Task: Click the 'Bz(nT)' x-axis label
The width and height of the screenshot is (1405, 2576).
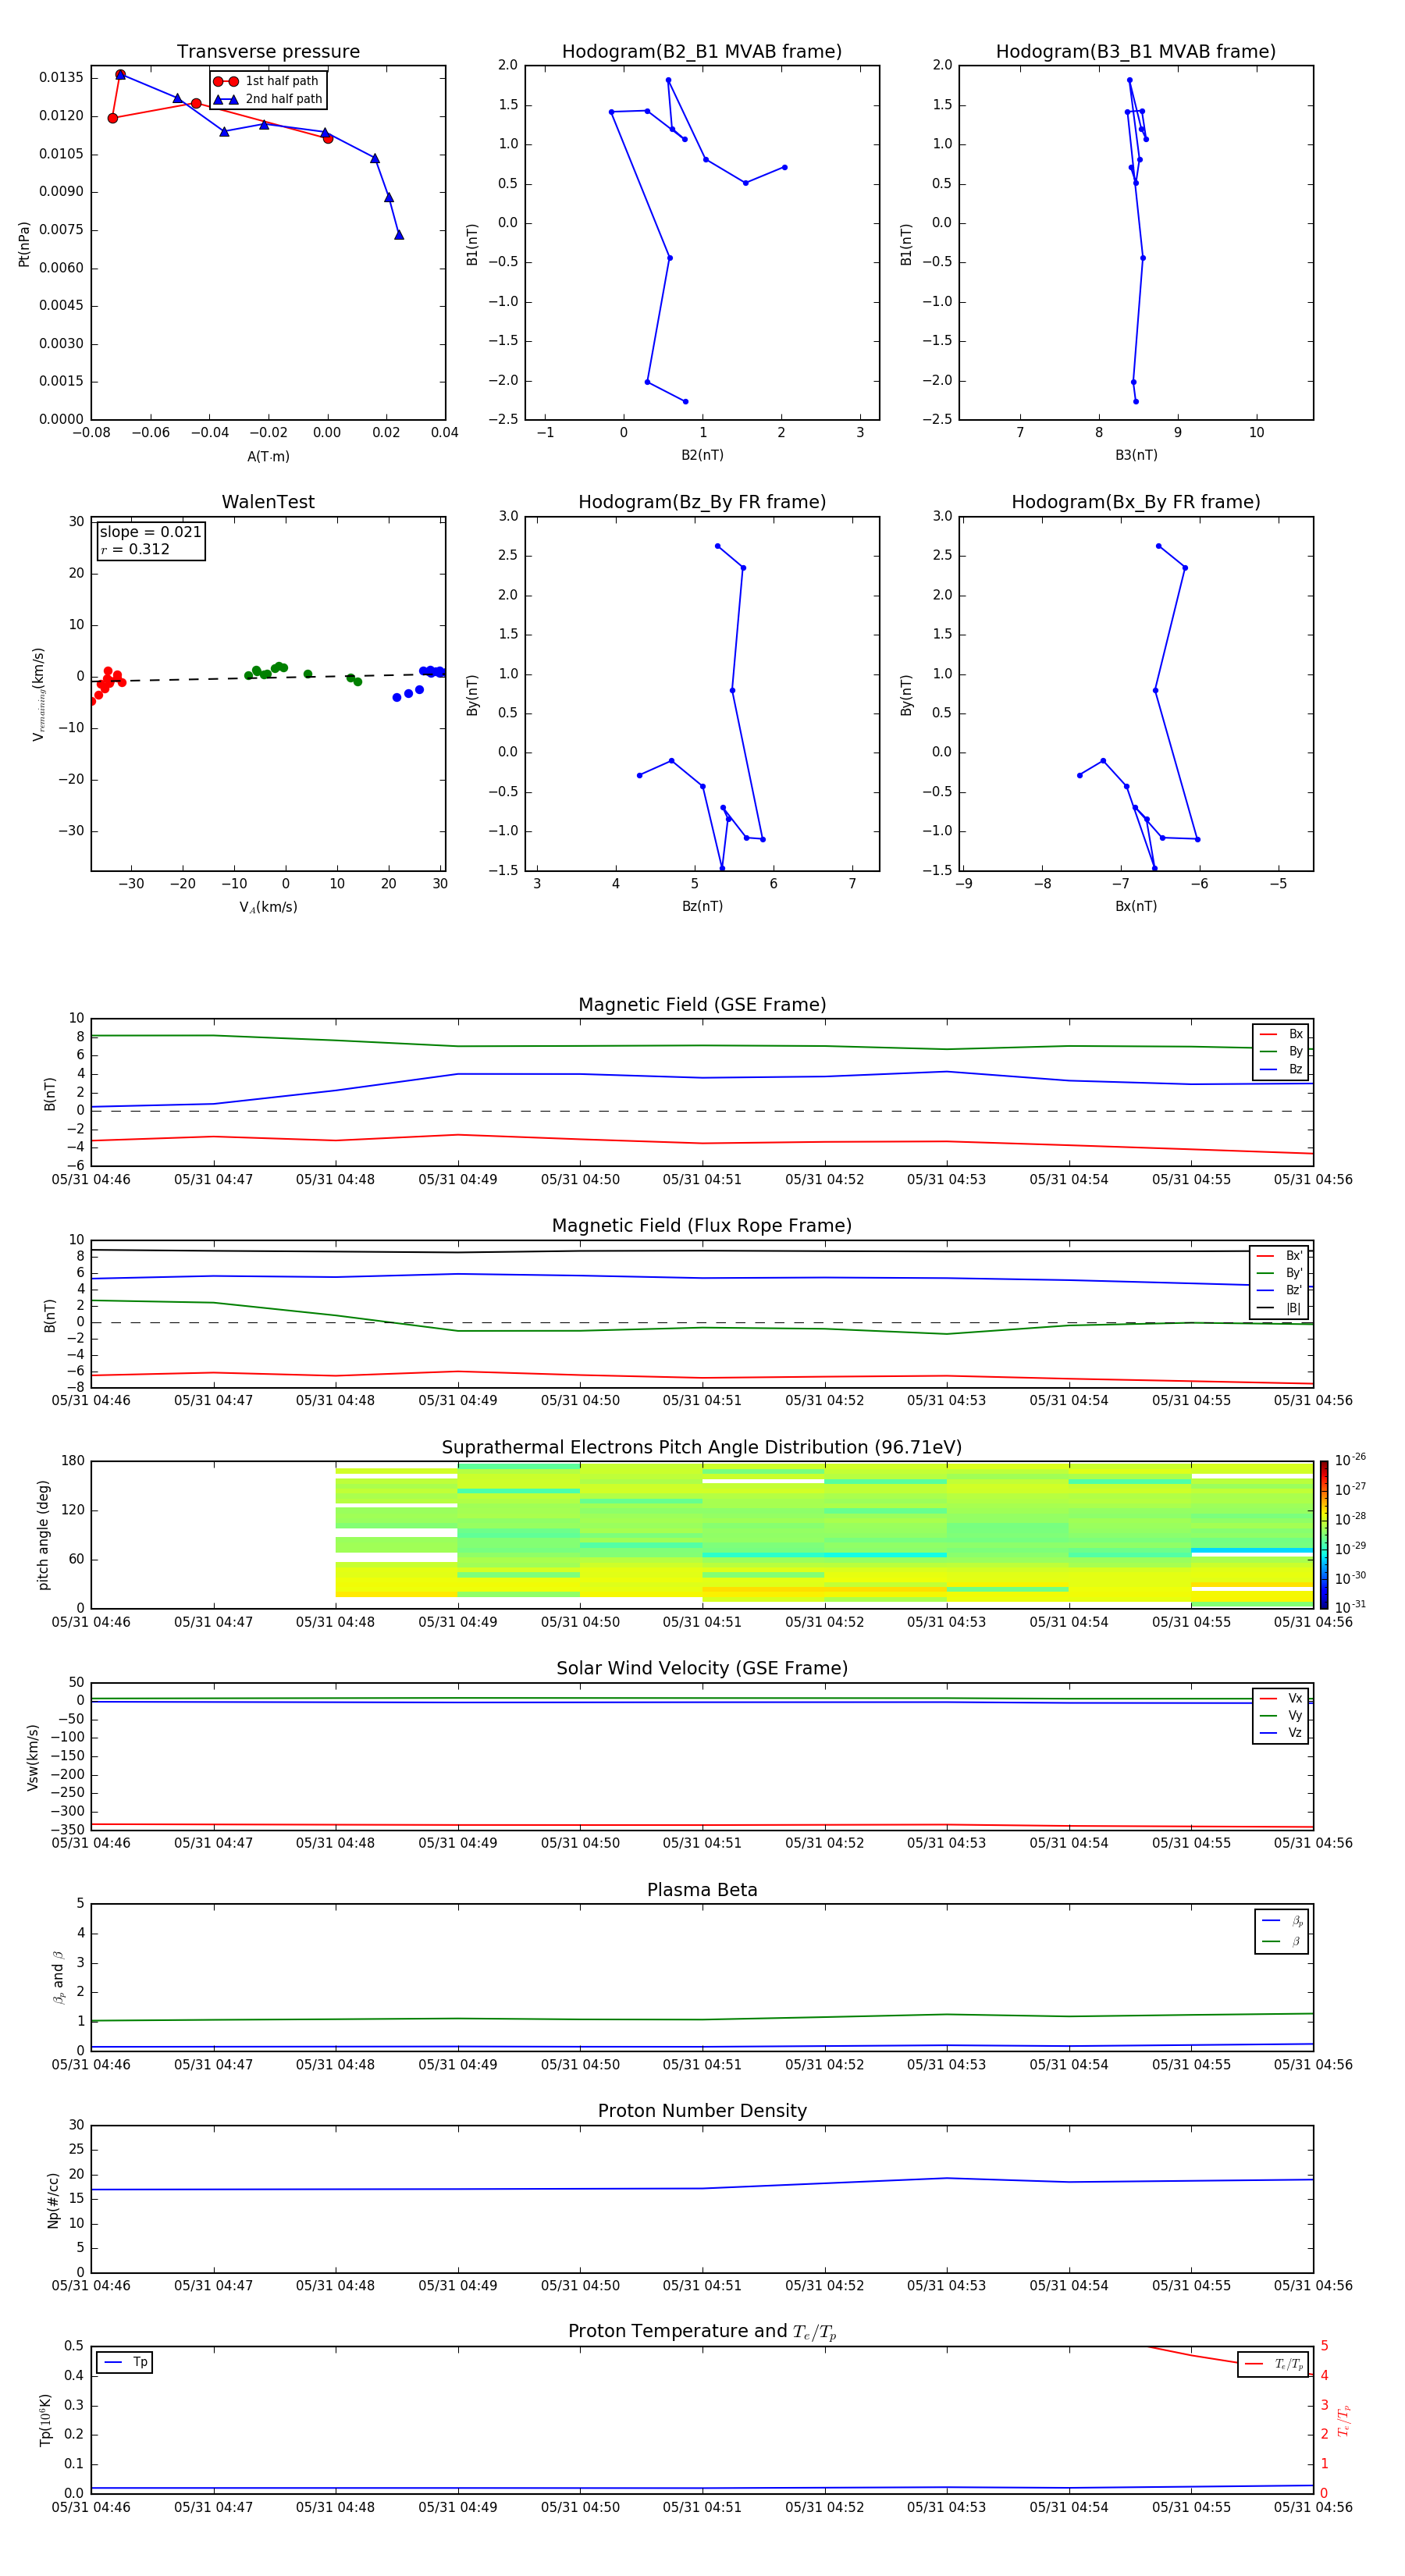Action: pos(702,906)
